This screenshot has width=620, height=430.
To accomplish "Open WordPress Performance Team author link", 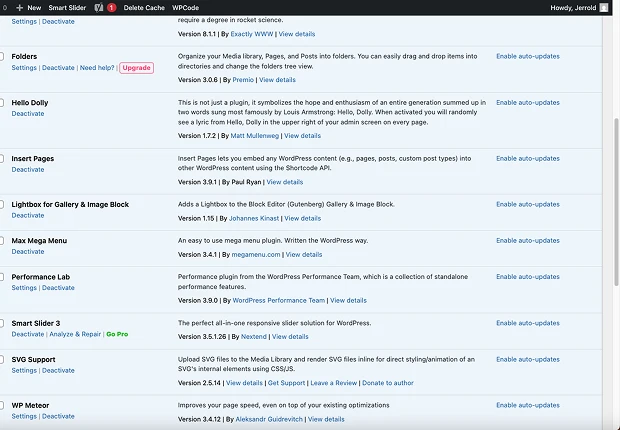I will pos(279,300).
